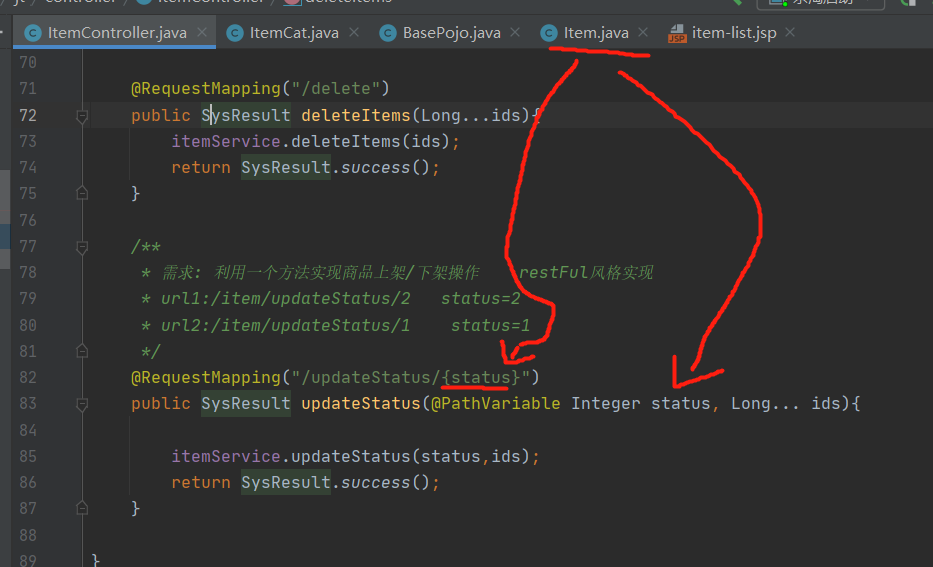Click the class icon on BasePojo.java tab

pyautogui.click(x=388, y=33)
